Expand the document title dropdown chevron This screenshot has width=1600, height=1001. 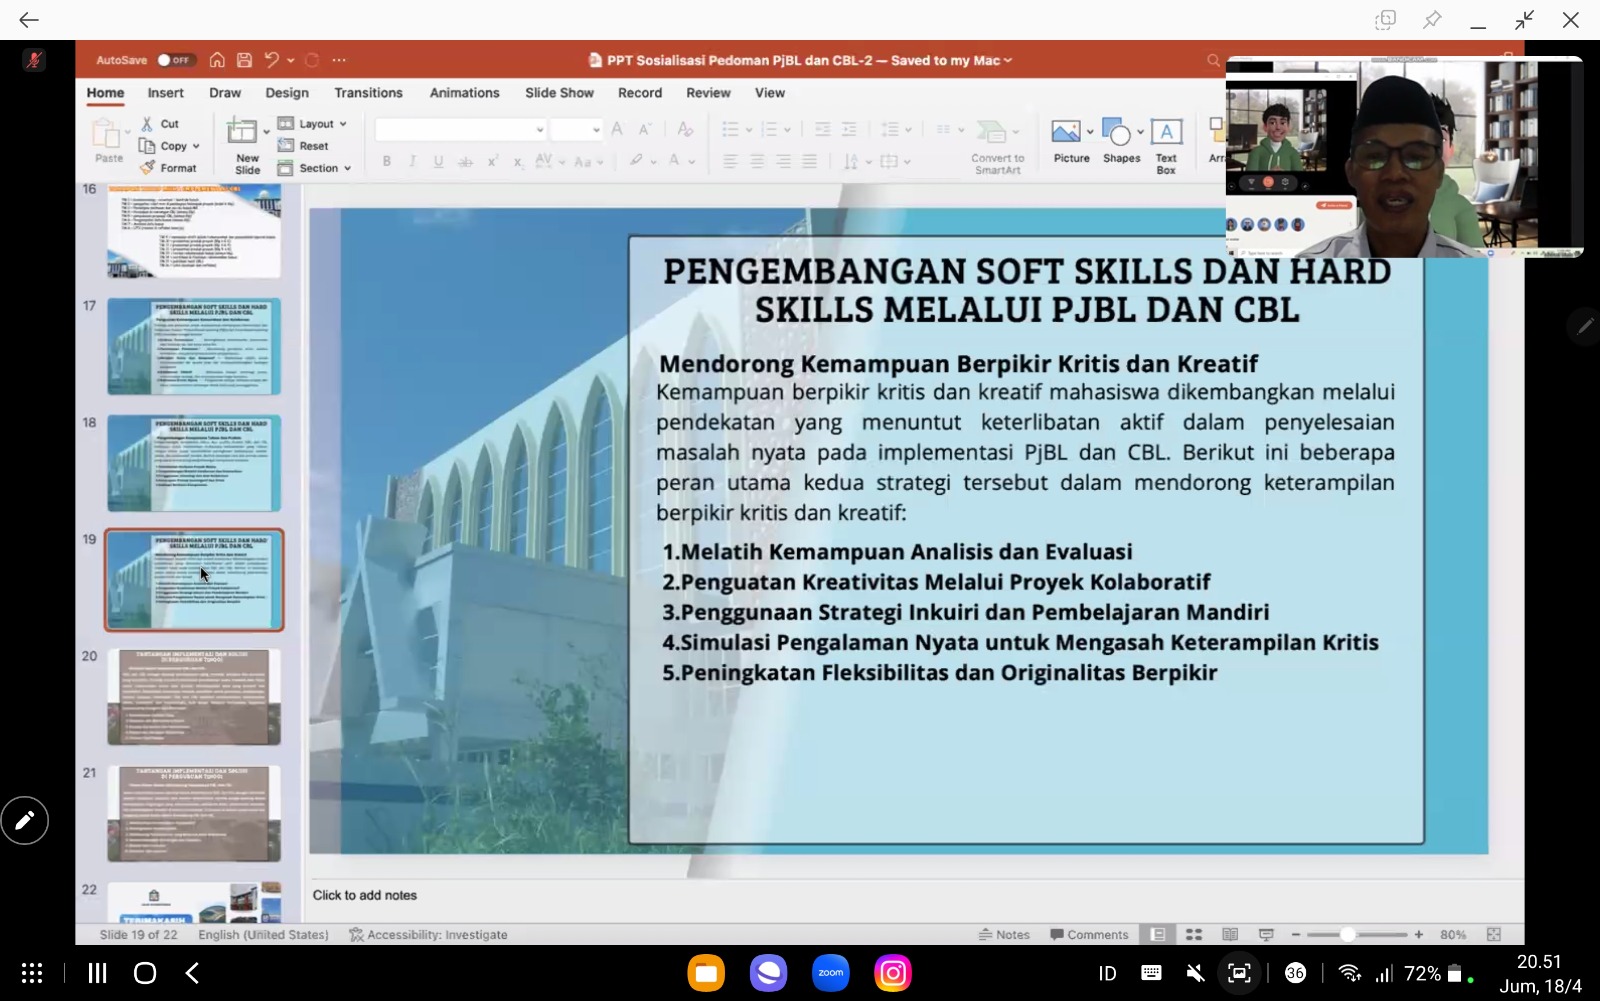pos(1008,60)
